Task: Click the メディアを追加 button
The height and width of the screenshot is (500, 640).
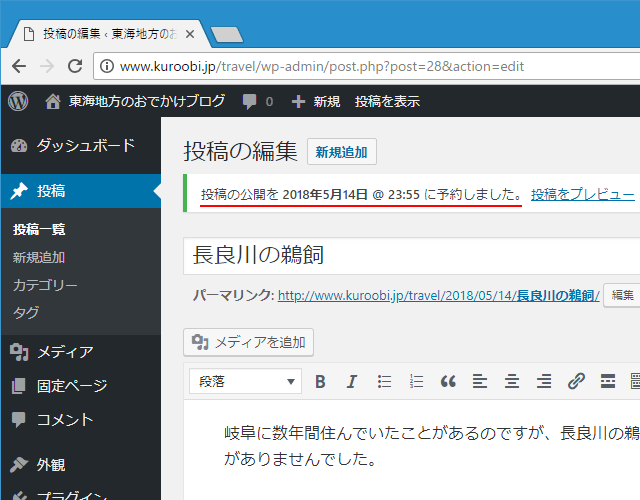Action: coord(248,342)
